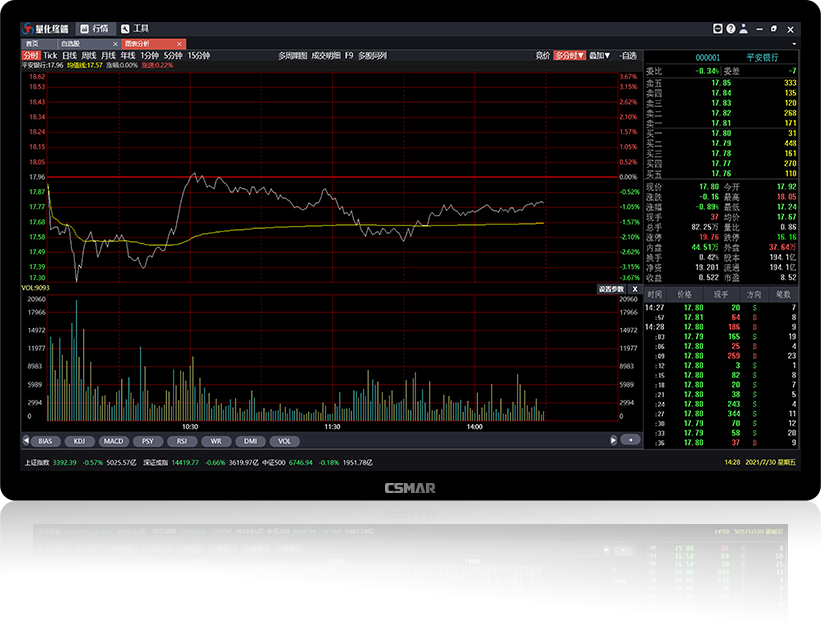The image size is (821, 626).
Task: Click the help question mark icon
Action: tap(731, 29)
